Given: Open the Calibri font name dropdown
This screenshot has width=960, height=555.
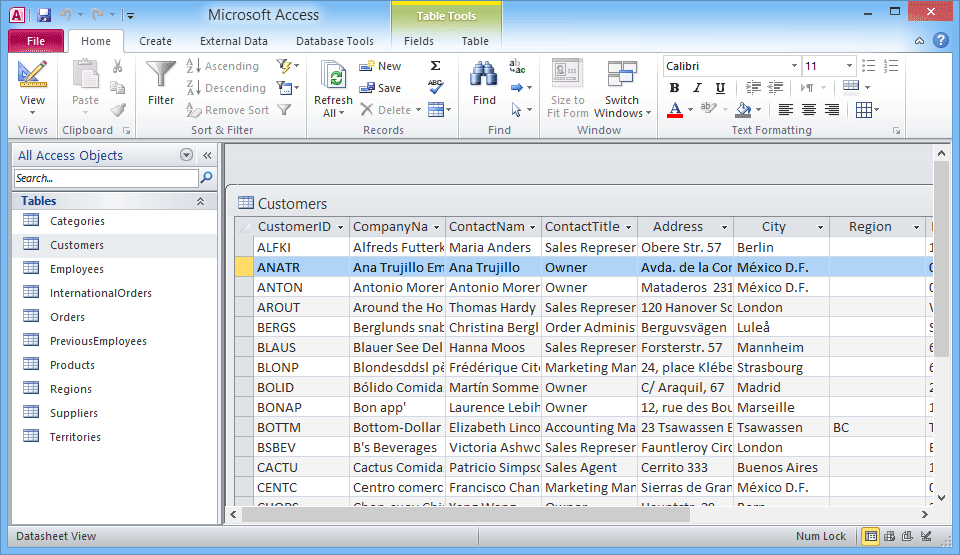Looking at the screenshot, I should pyautogui.click(x=794, y=66).
